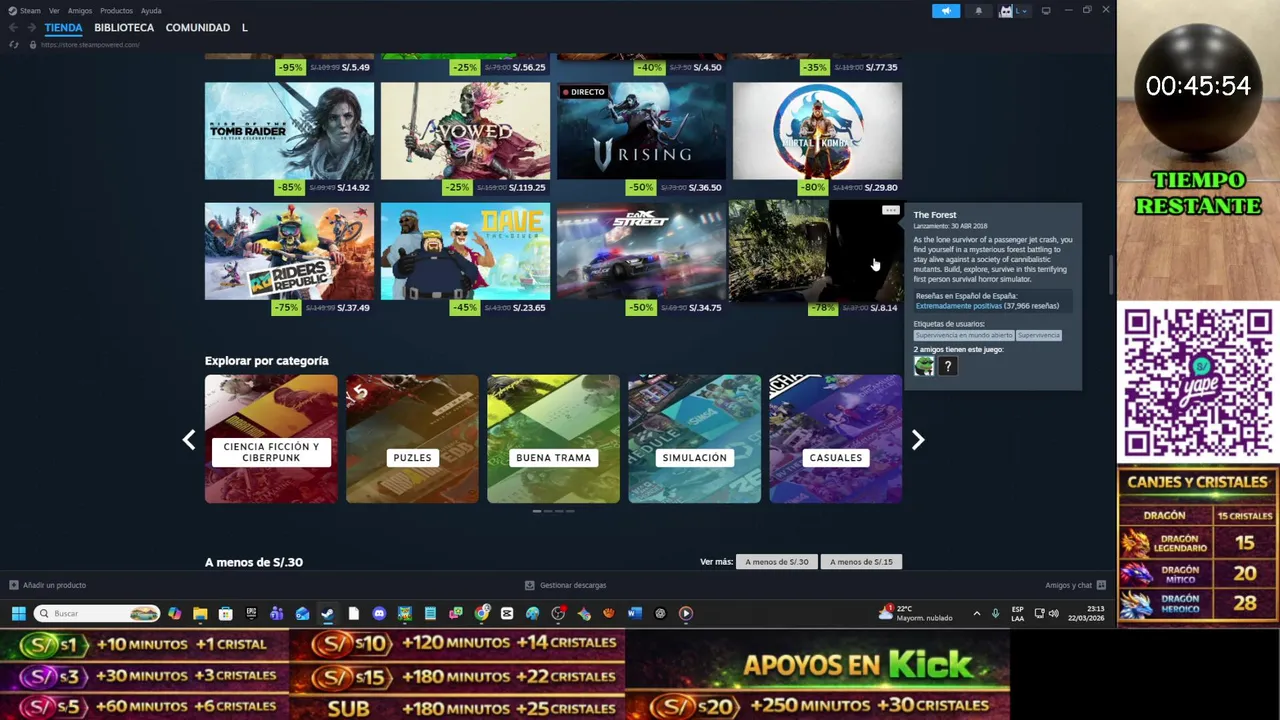1280x720 pixels.
Task: Open File Explorer from the taskbar
Action: click(200, 613)
